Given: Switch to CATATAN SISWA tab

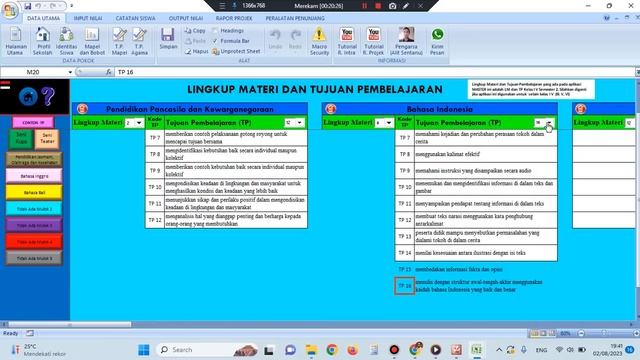Looking at the screenshot, I should pyautogui.click(x=135, y=18).
